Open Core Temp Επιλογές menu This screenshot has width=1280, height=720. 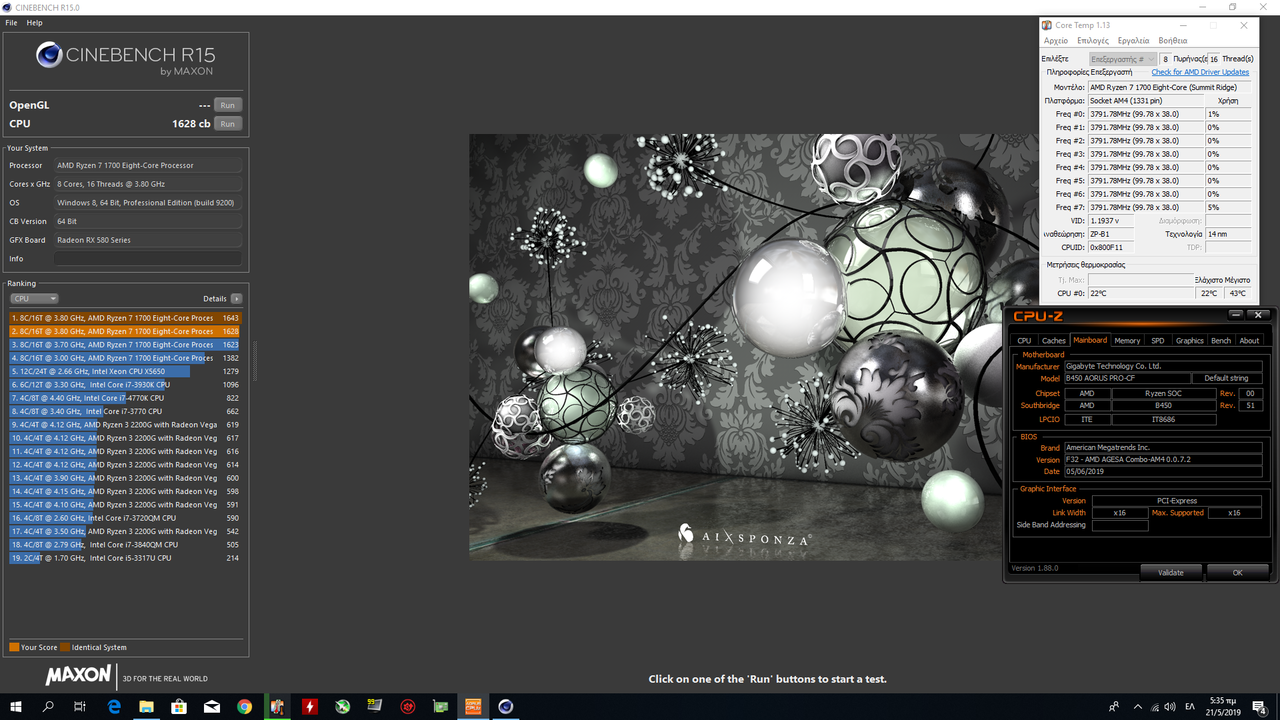(x=1092, y=41)
